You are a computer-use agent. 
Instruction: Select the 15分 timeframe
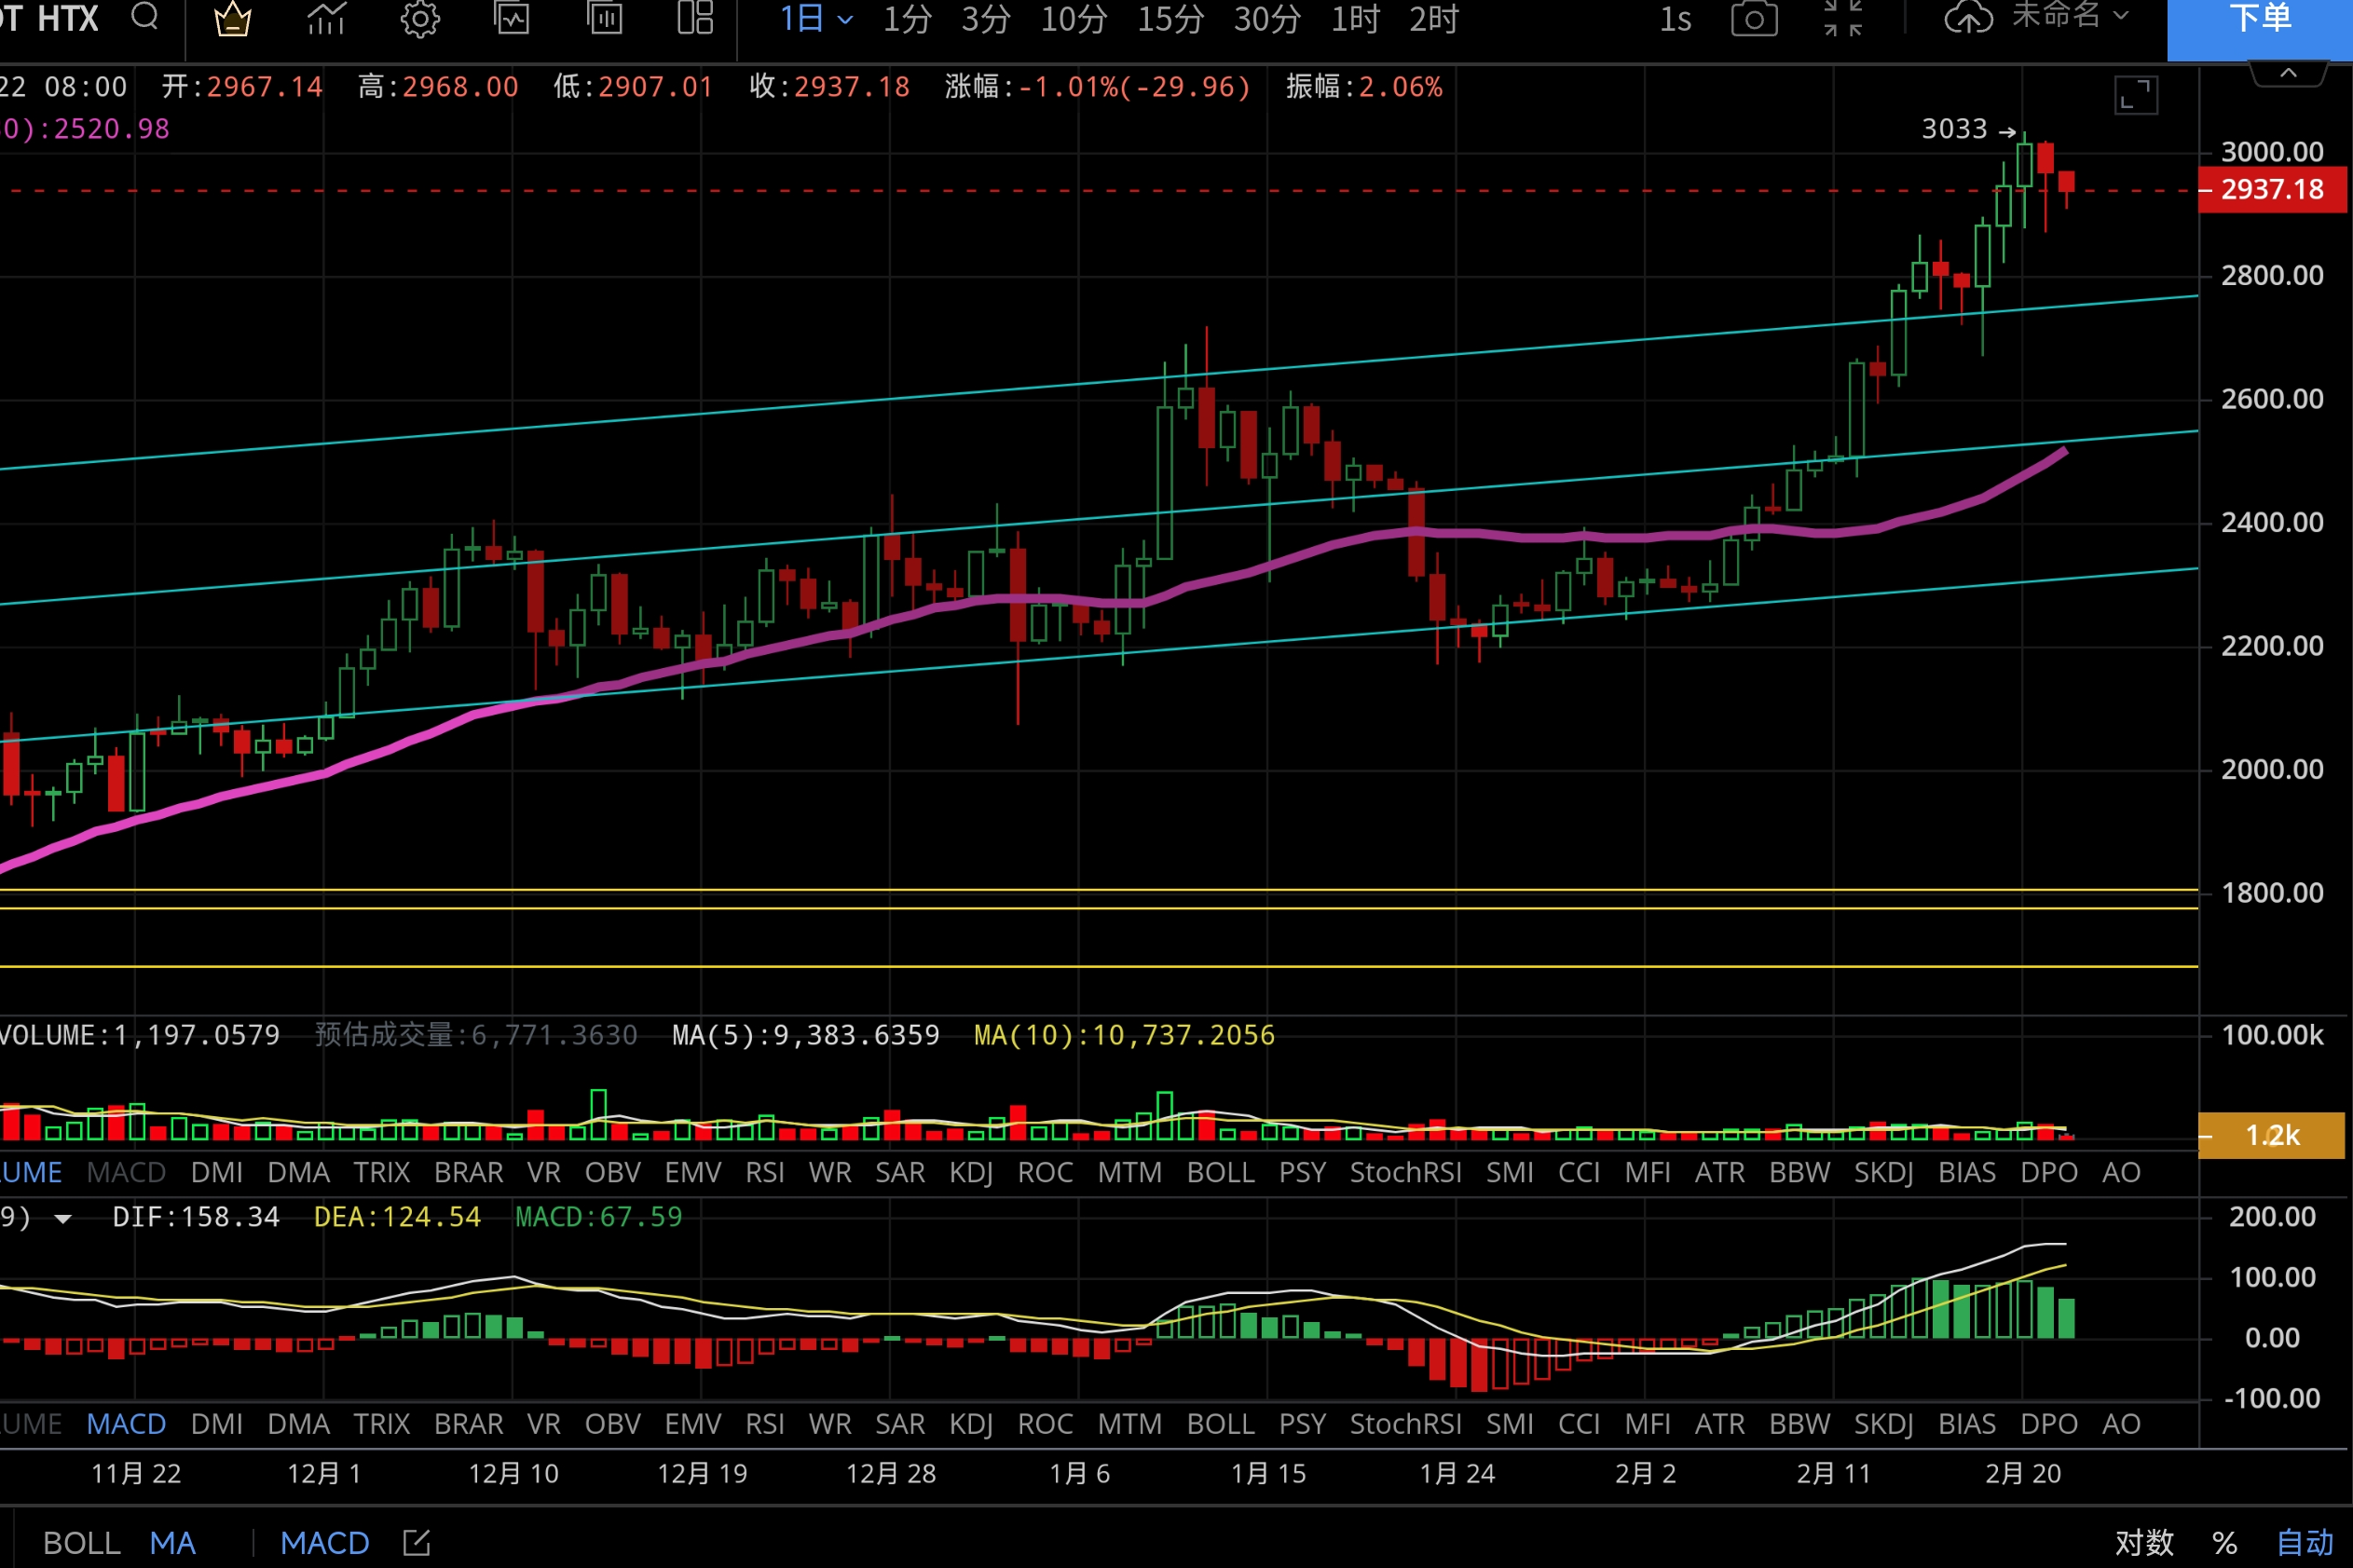(x=1170, y=19)
